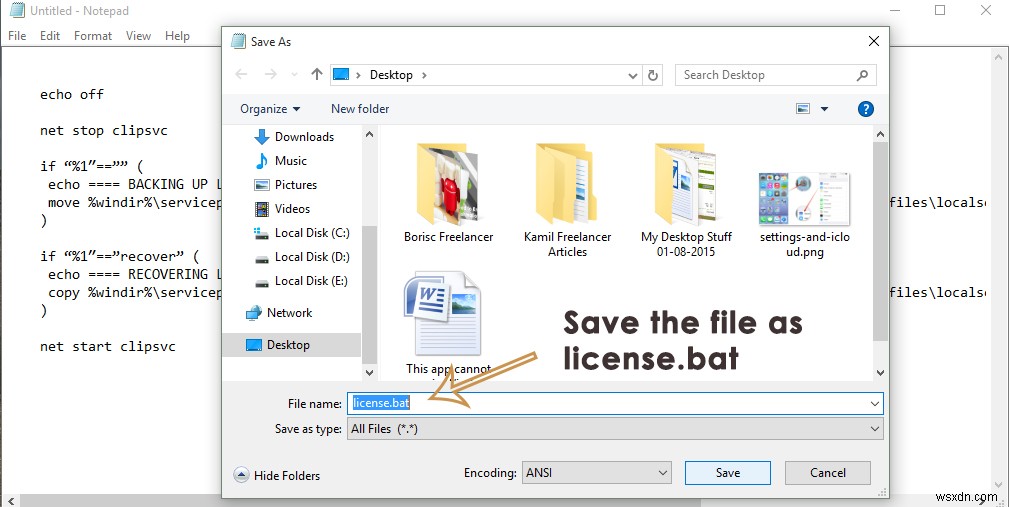The width and height of the screenshot is (1009, 507).
Task: Open the view options dropdown arrow
Action: 824,109
